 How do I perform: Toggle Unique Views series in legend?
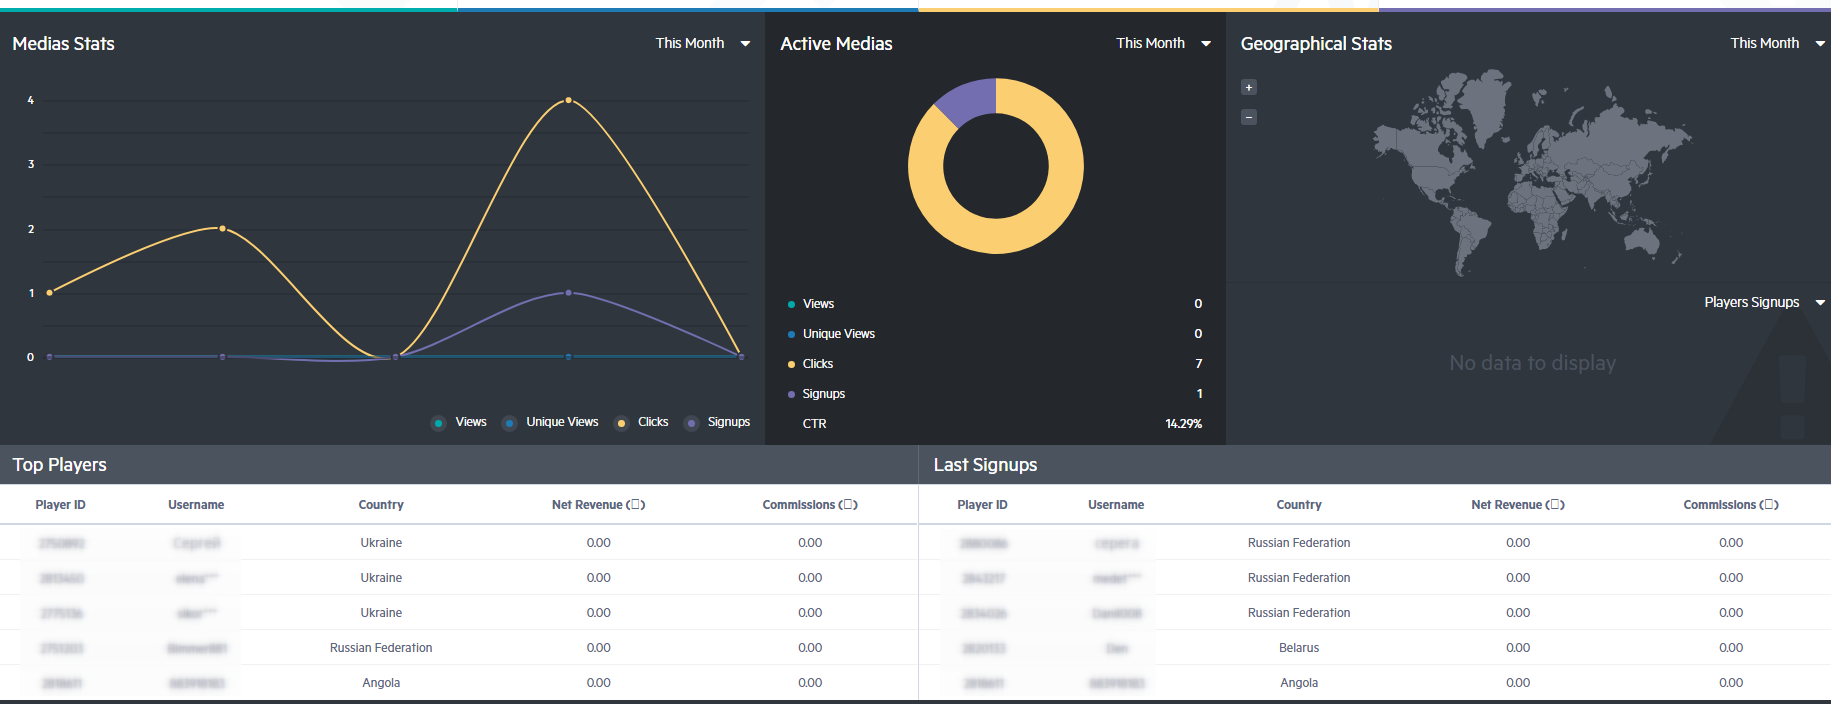pyautogui.click(x=550, y=422)
